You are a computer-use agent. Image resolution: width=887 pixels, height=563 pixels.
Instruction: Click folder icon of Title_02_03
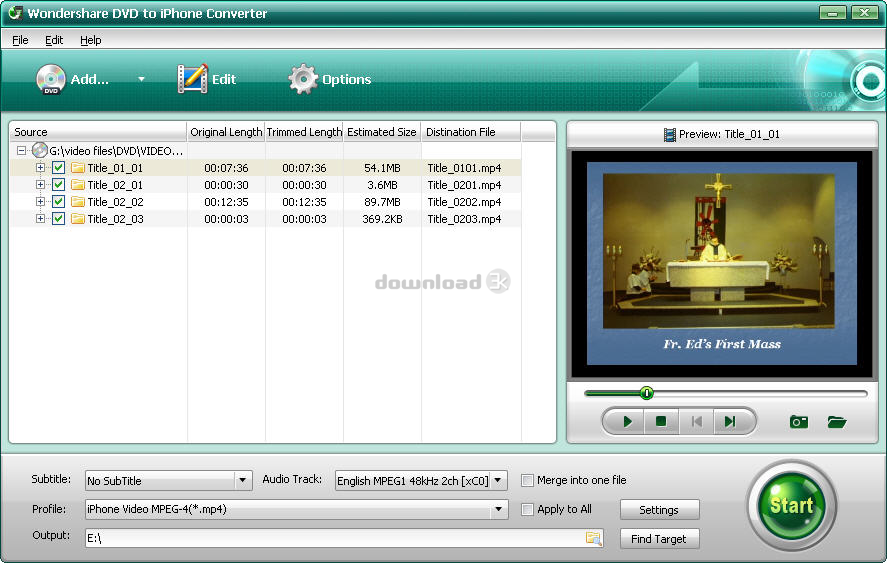[77, 218]
